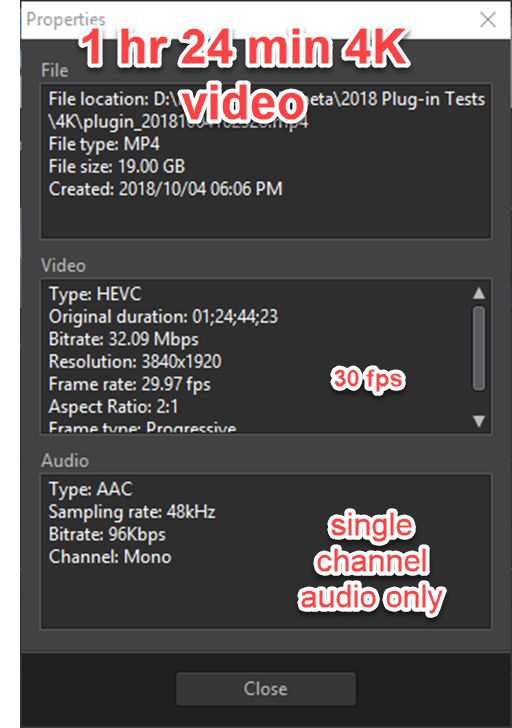Select the audio Type: AAC line
This screenshot has width=512, height=728.
point(91,489)
